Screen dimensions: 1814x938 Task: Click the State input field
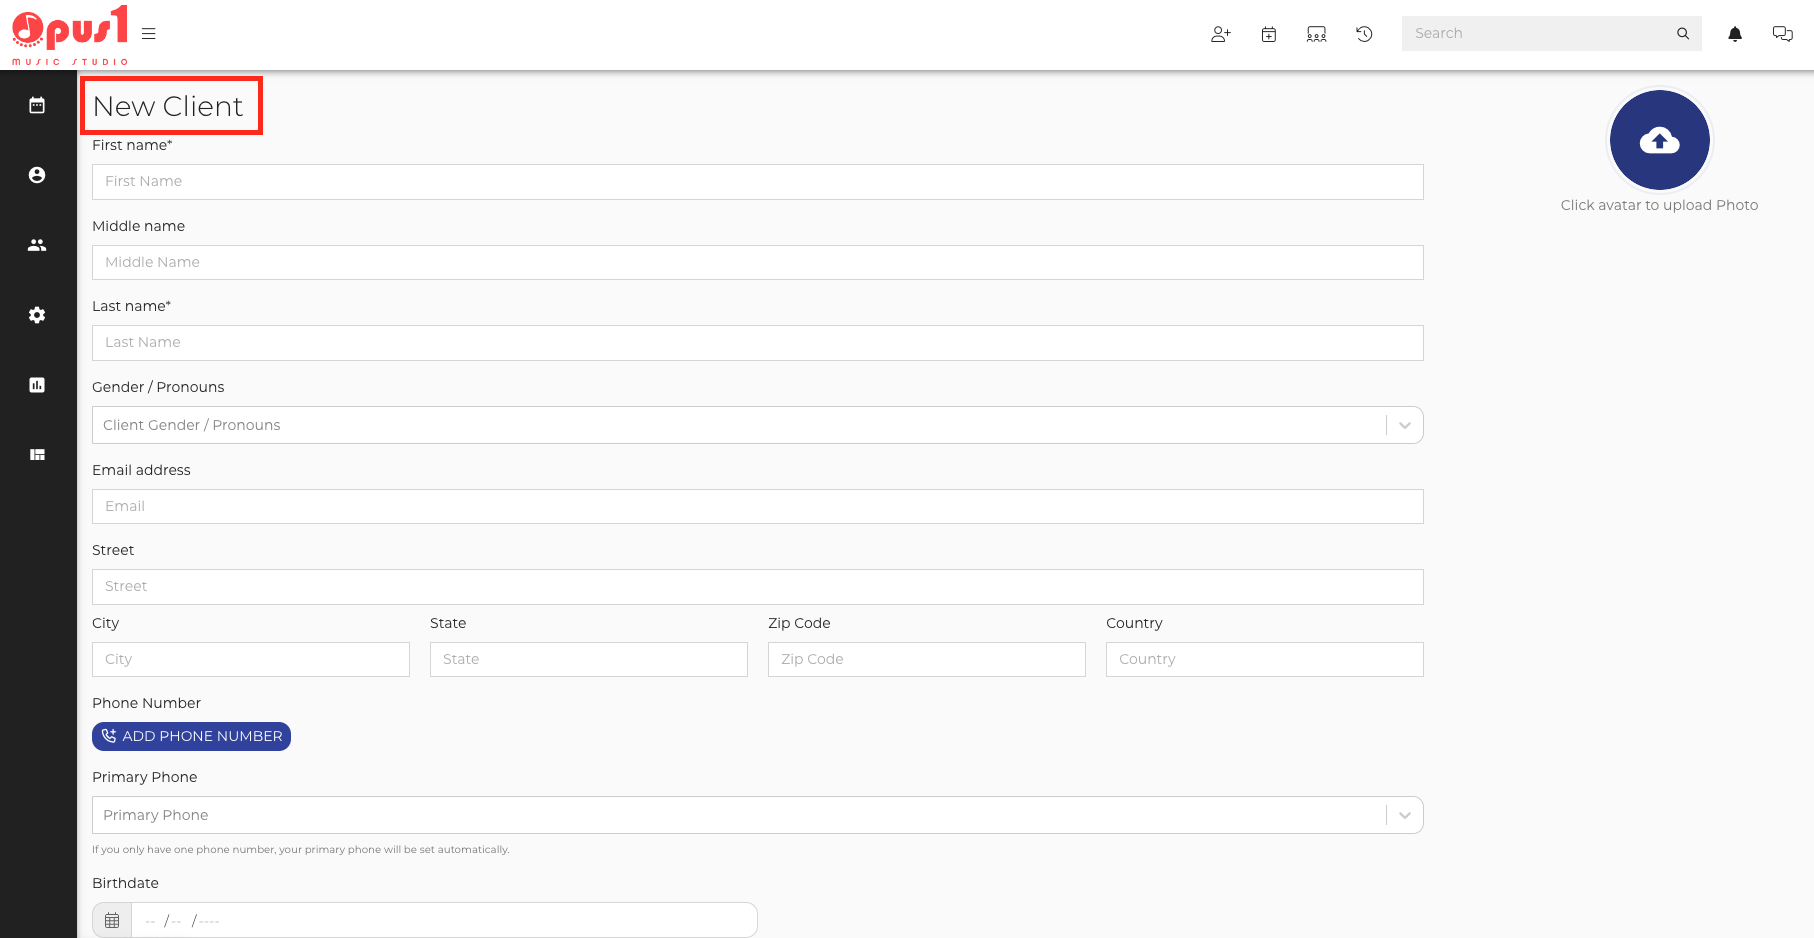point(589,659)
